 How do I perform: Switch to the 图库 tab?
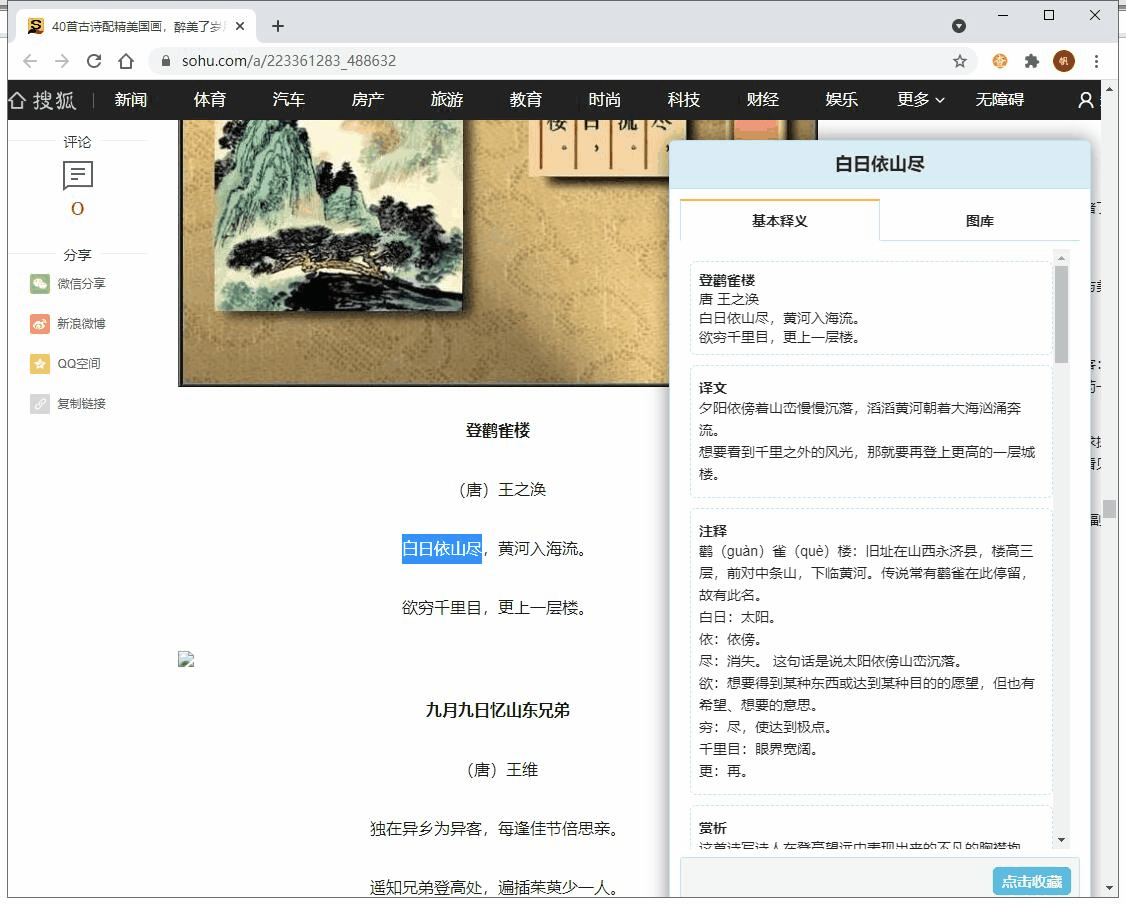pyautogui.click(x=980, y=221)
